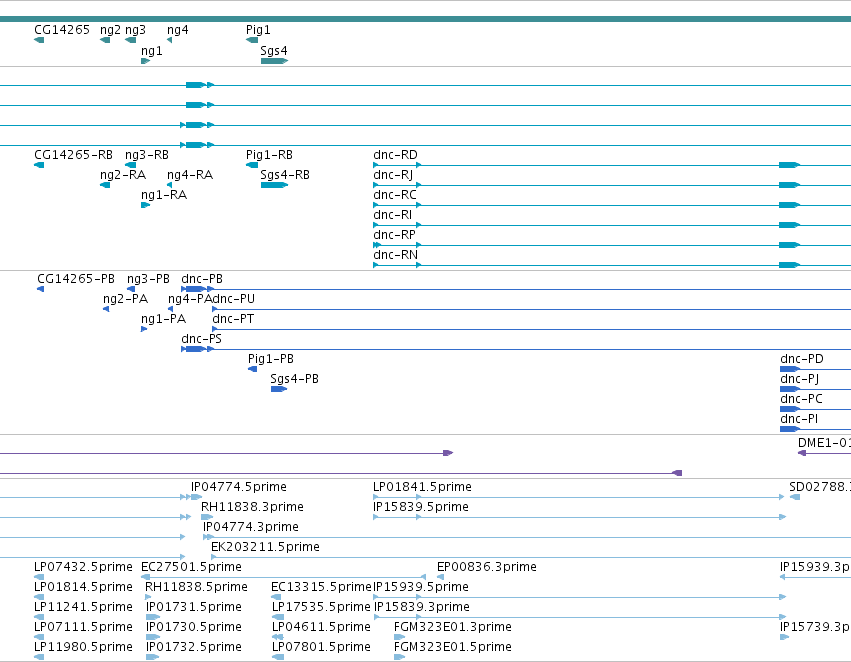Select the Sgs4-PB protein glyph

pos(279,389)
